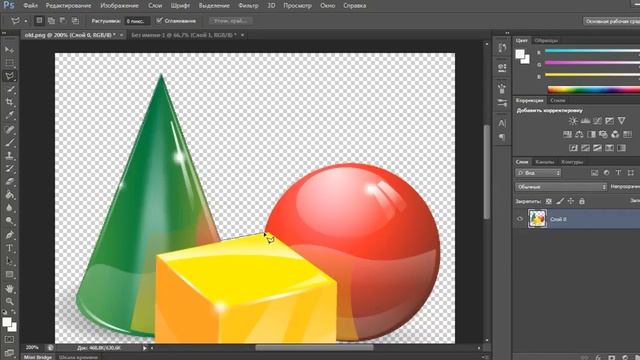Choose Add to selection mode
The image size is (640, 360).
[51, 20]
